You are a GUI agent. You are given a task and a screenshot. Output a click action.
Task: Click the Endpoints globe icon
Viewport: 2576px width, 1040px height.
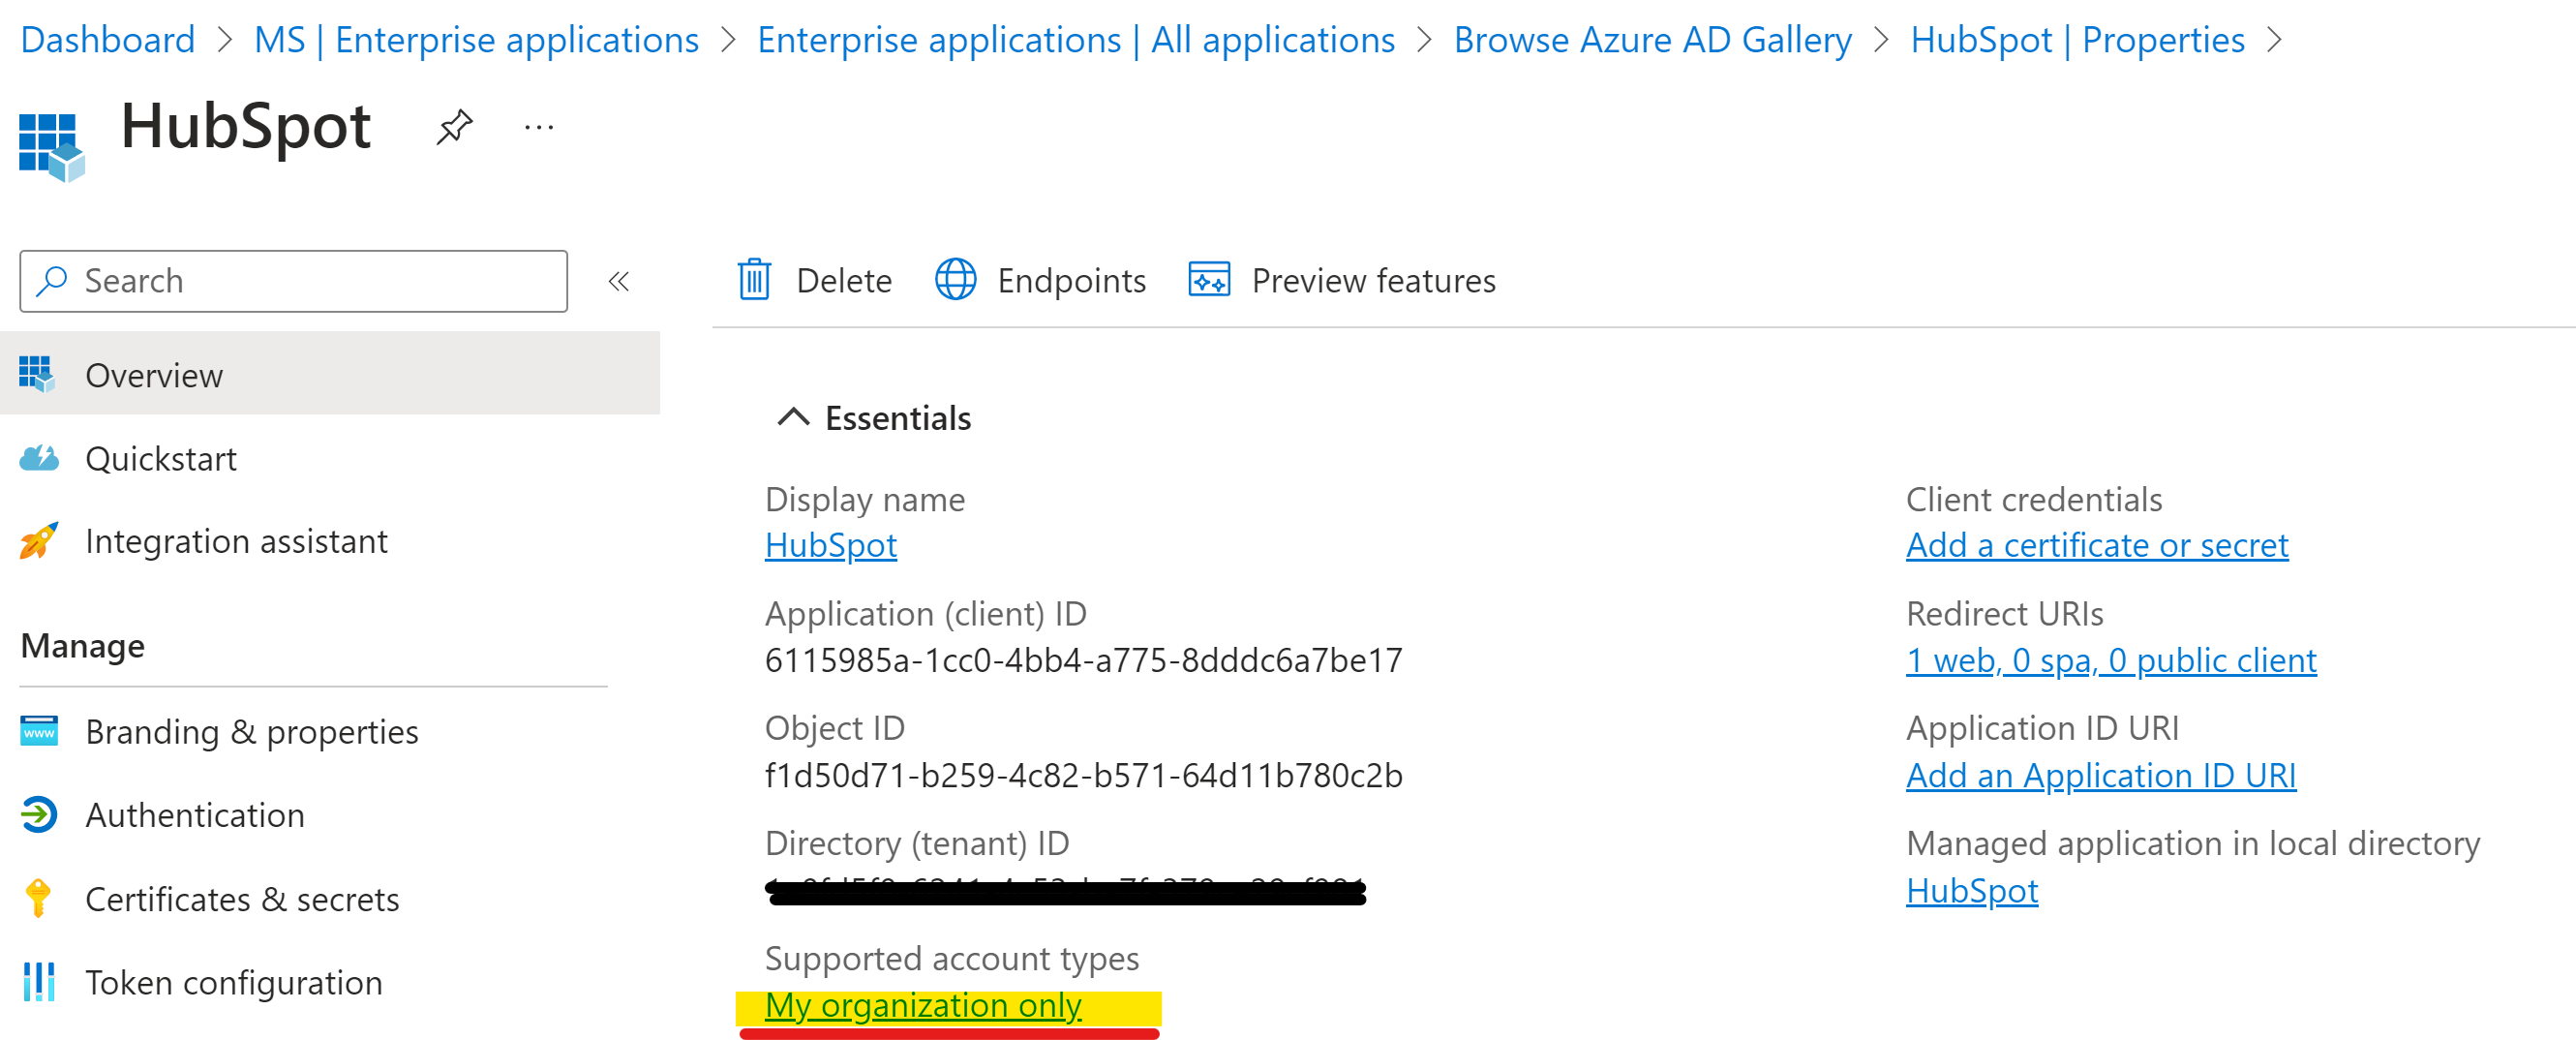955,280
